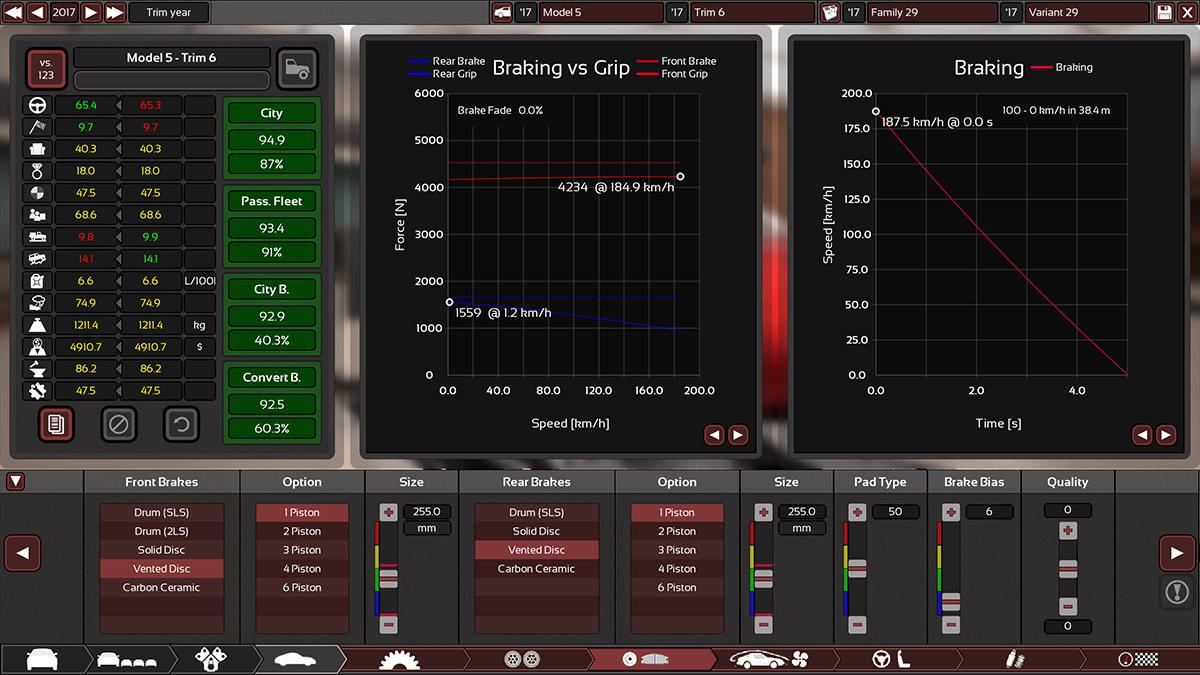This screenshot has height=675, width=1200.
Task: Increase front brake size with plus
Action: (x=389, y=512)
